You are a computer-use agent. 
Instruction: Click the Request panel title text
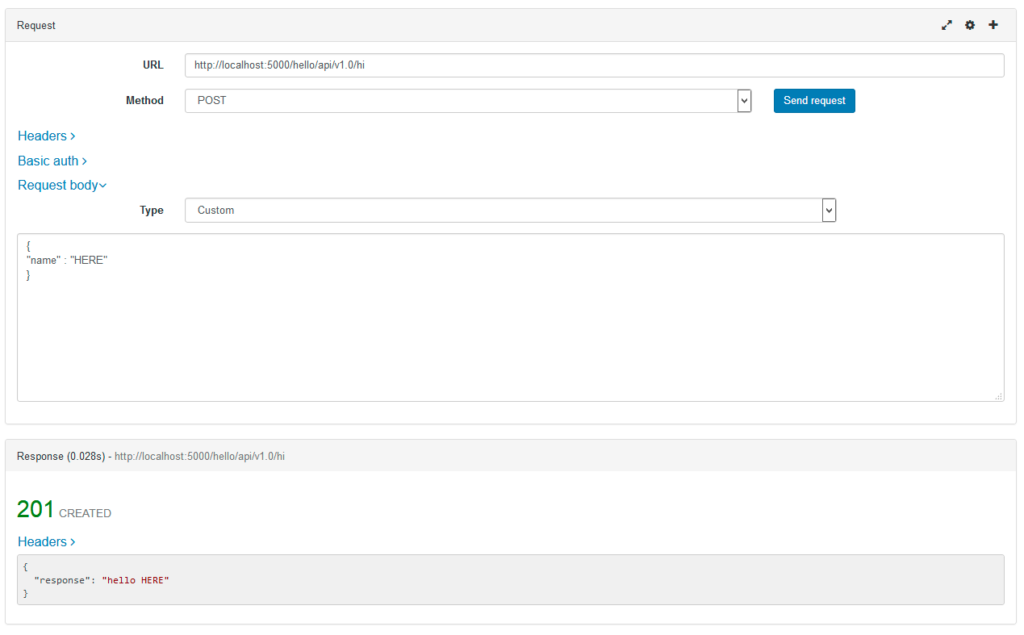36,25
